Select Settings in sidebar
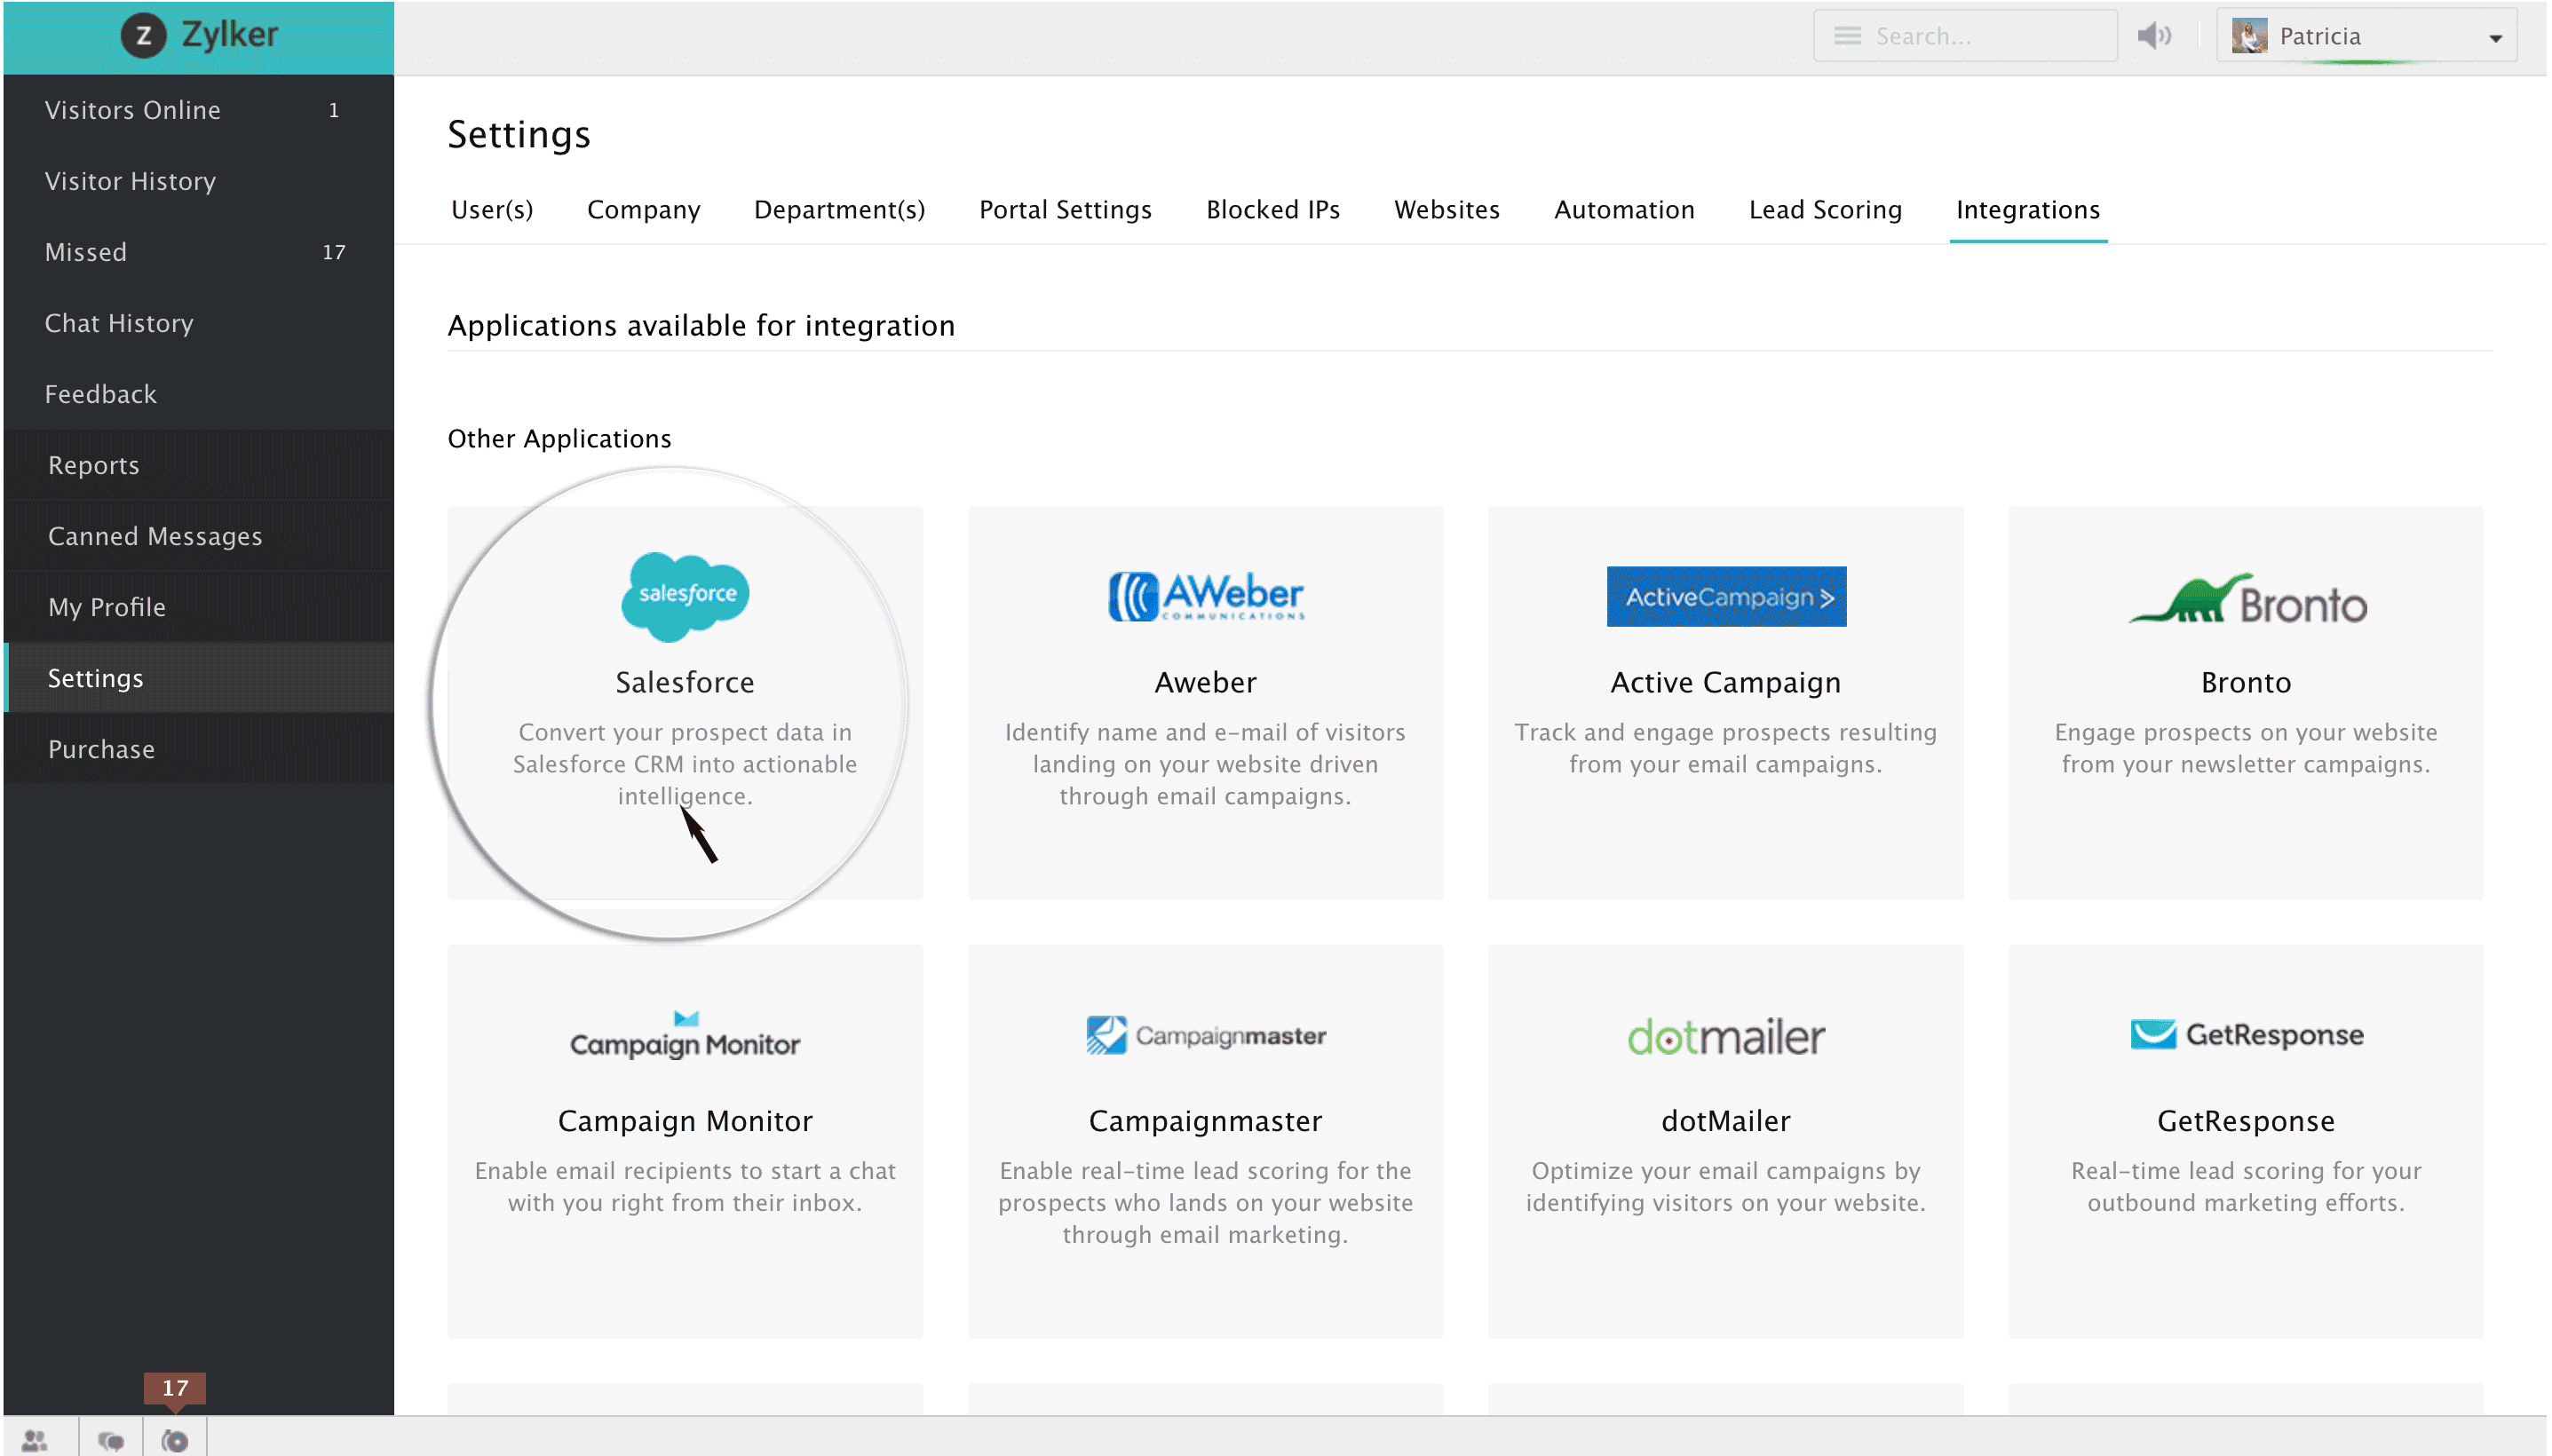2552x1456 pixels. [x=199, y=678]
